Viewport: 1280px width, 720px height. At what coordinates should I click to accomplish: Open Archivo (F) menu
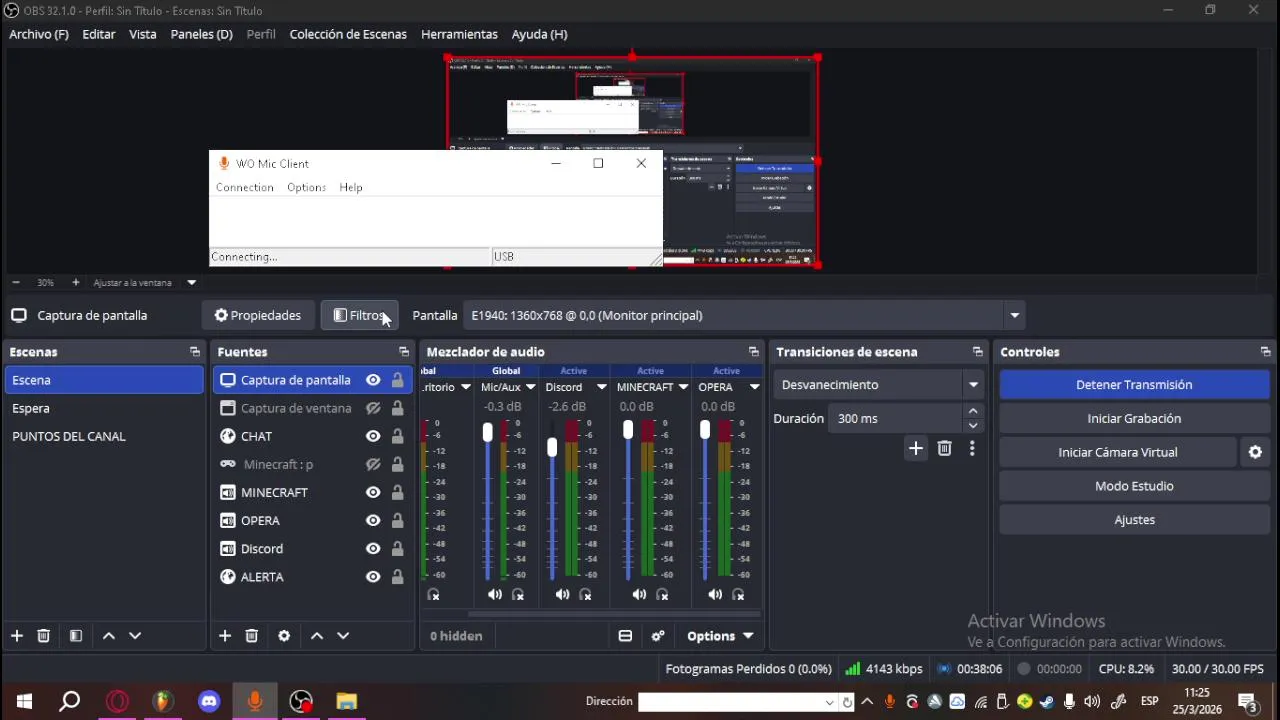click(39, 34)
